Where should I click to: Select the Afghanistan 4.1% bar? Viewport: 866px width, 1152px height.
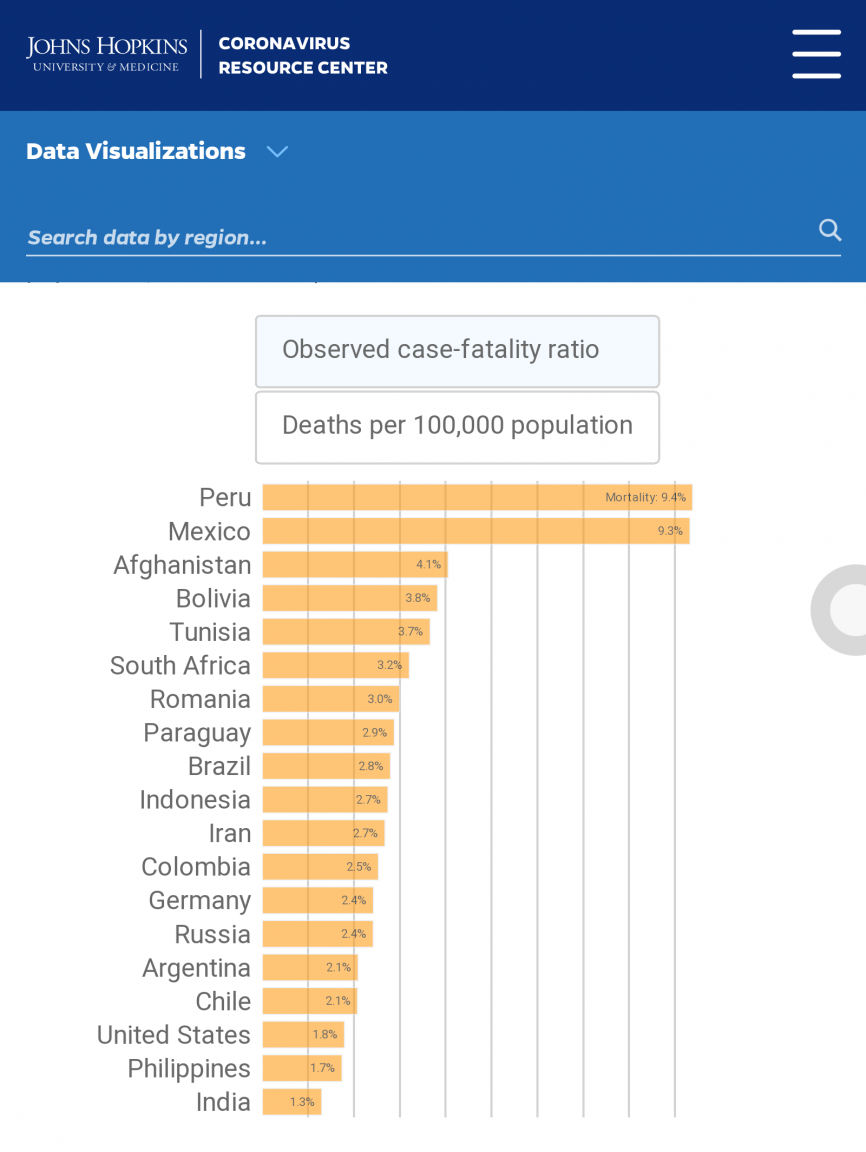click(x=355, y=565)
